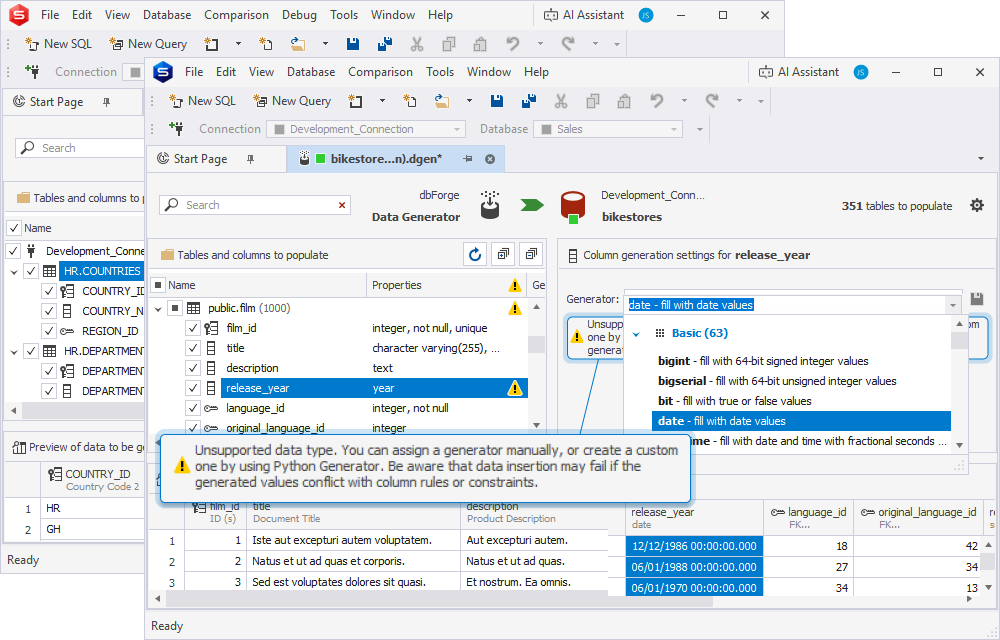Select bigint generator option
This screenshot has height=640, width=1000.
[x=801, y=361]
